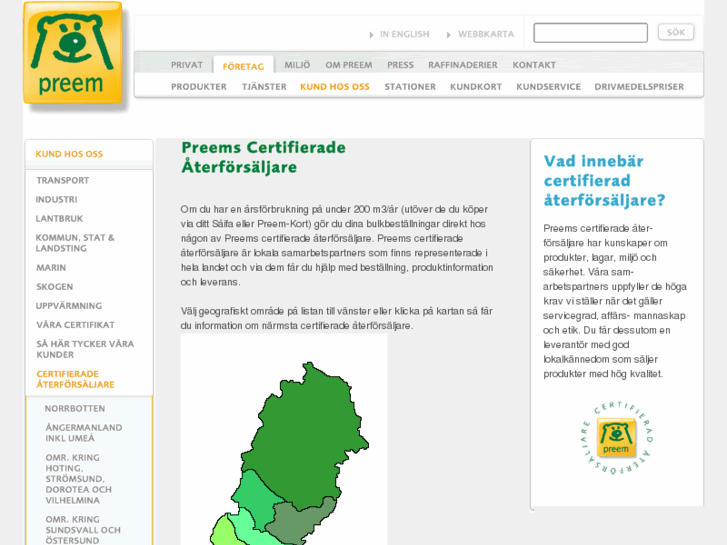Open Industri in the sidebar

(57, 199)
